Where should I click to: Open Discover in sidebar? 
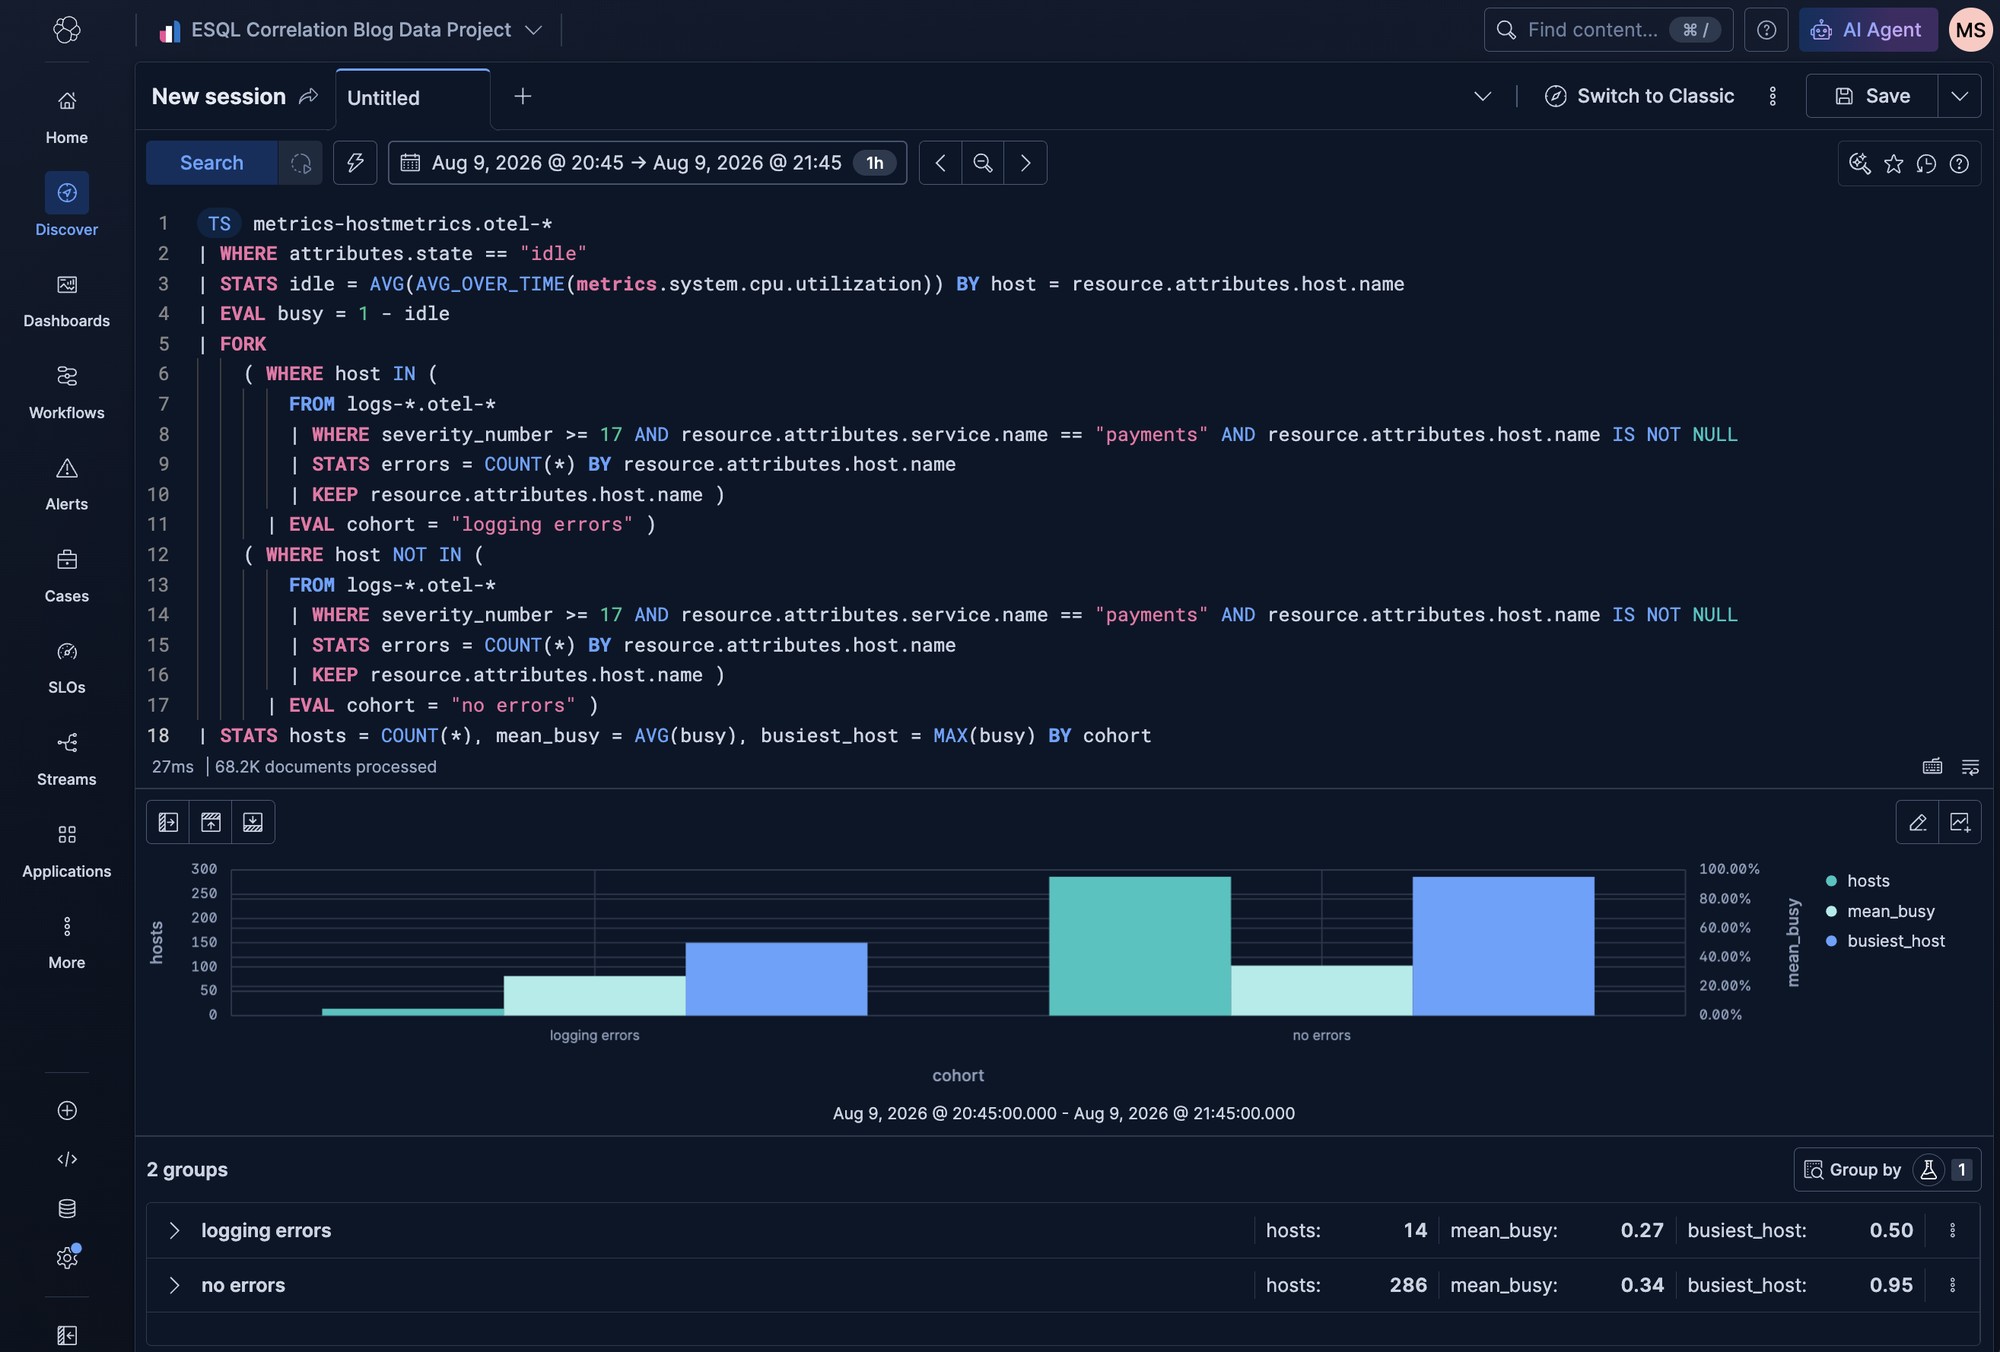(67, 205)
